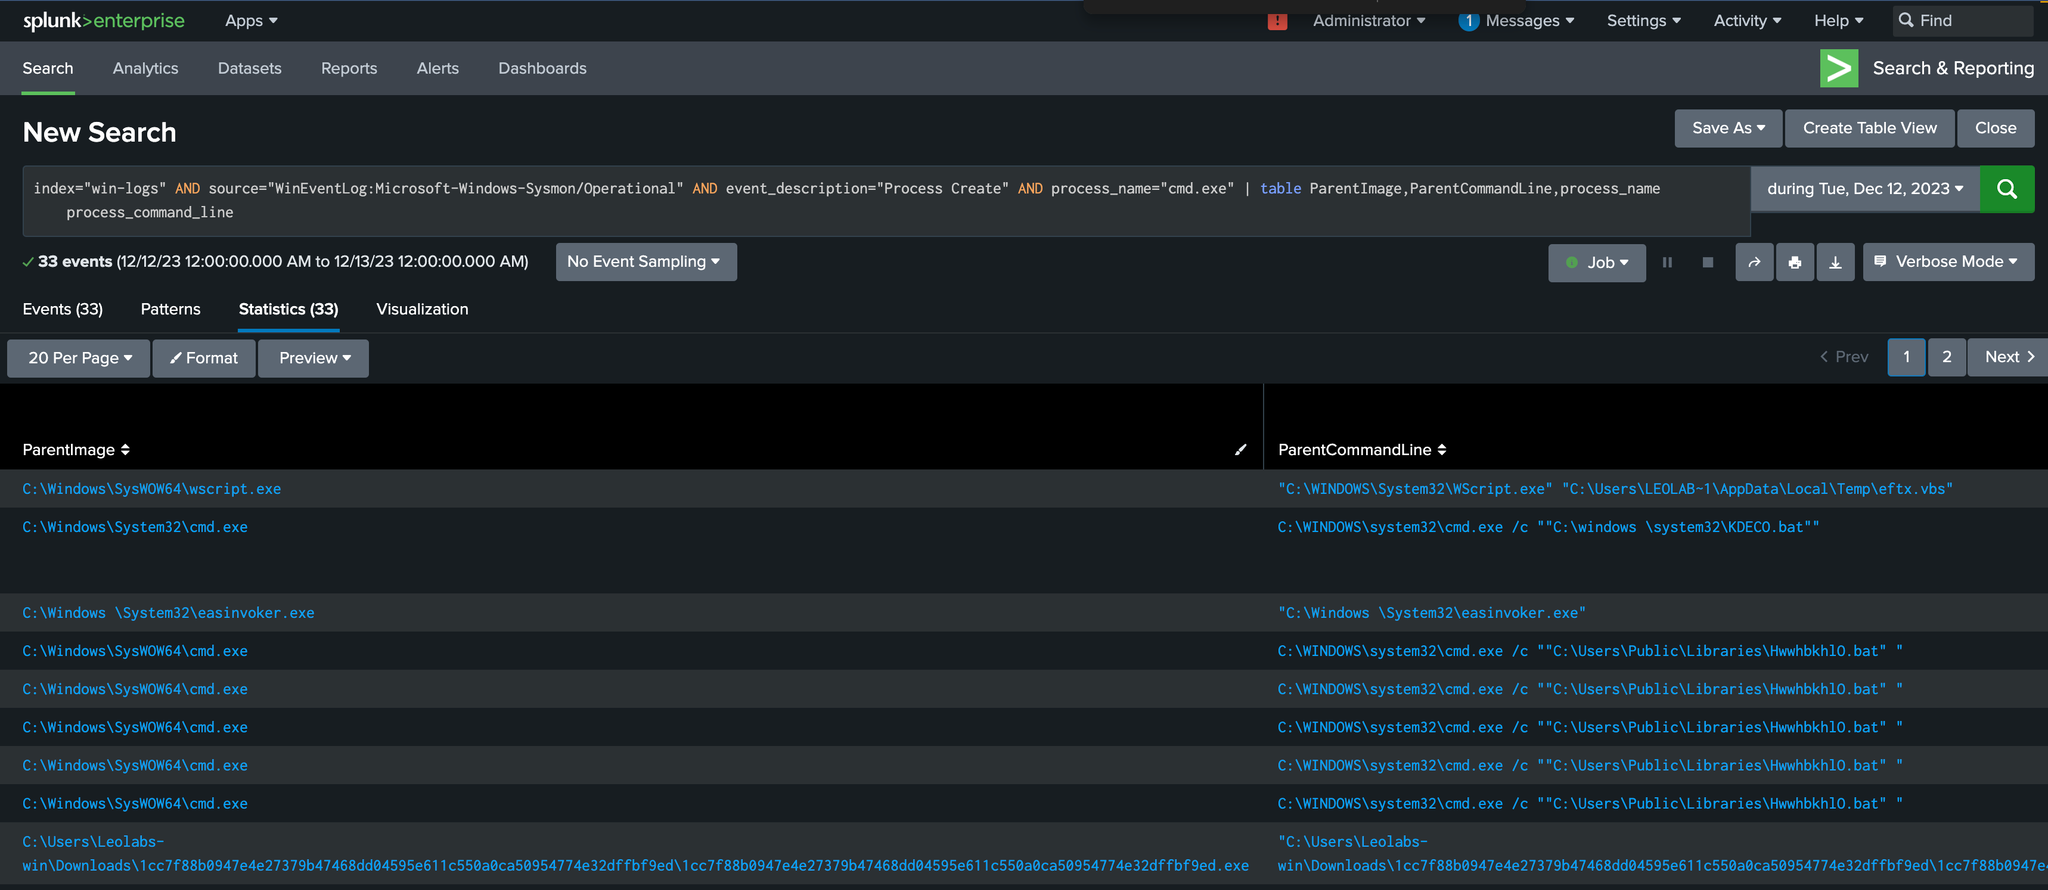Click Leolabs-win Downloads ParentImage cell

coord(636,854)
